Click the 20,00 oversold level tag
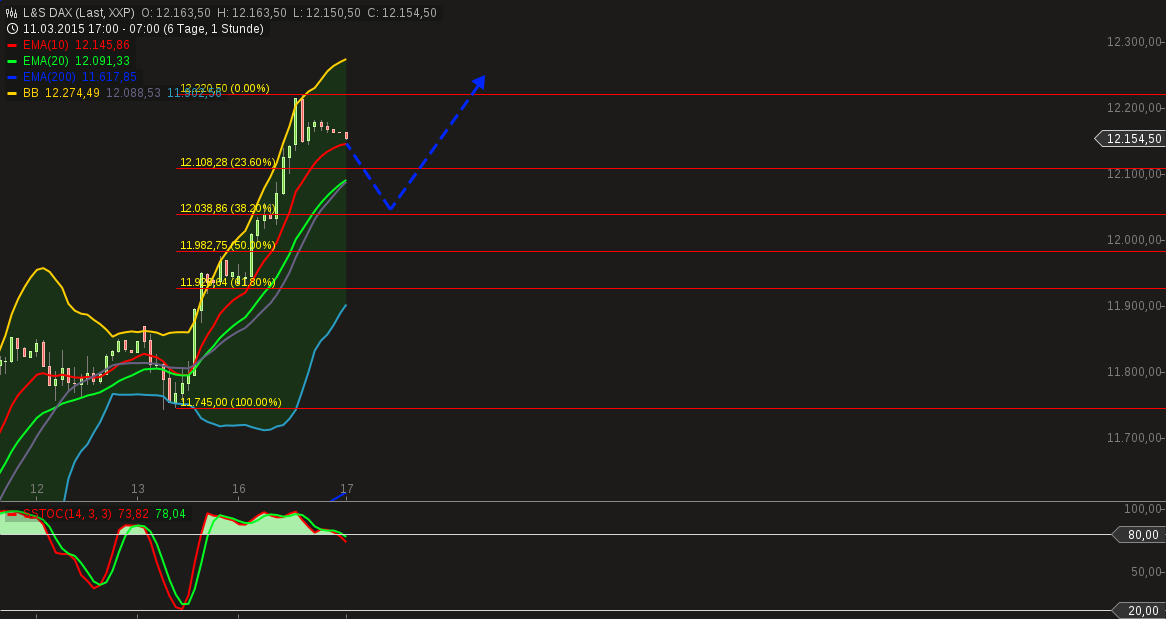 (1138, 611)
